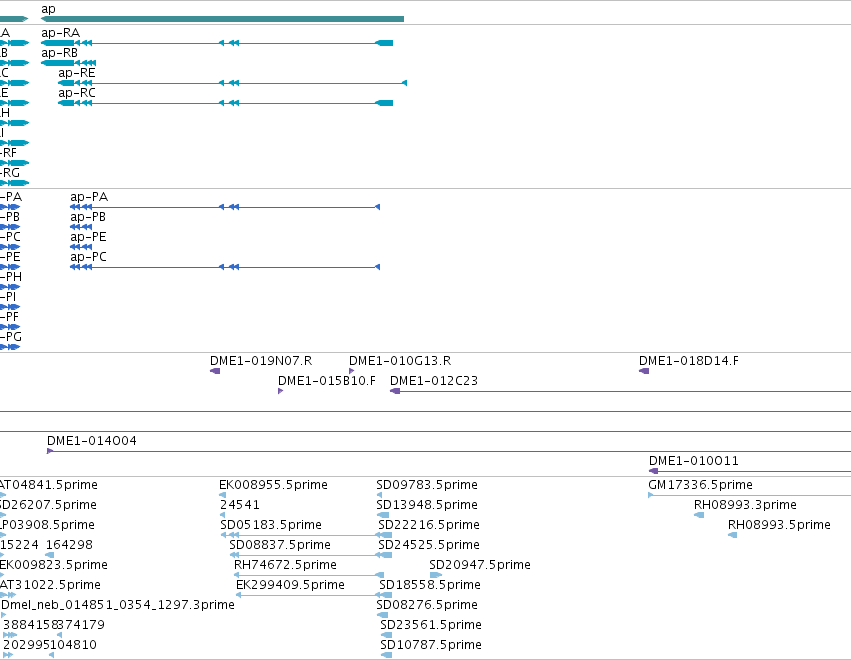The height and width of the screenshot is (660, 851).
Task: Select Dmel_neb_014851_0354_1297.3prime label
Action: click(118, 605)
